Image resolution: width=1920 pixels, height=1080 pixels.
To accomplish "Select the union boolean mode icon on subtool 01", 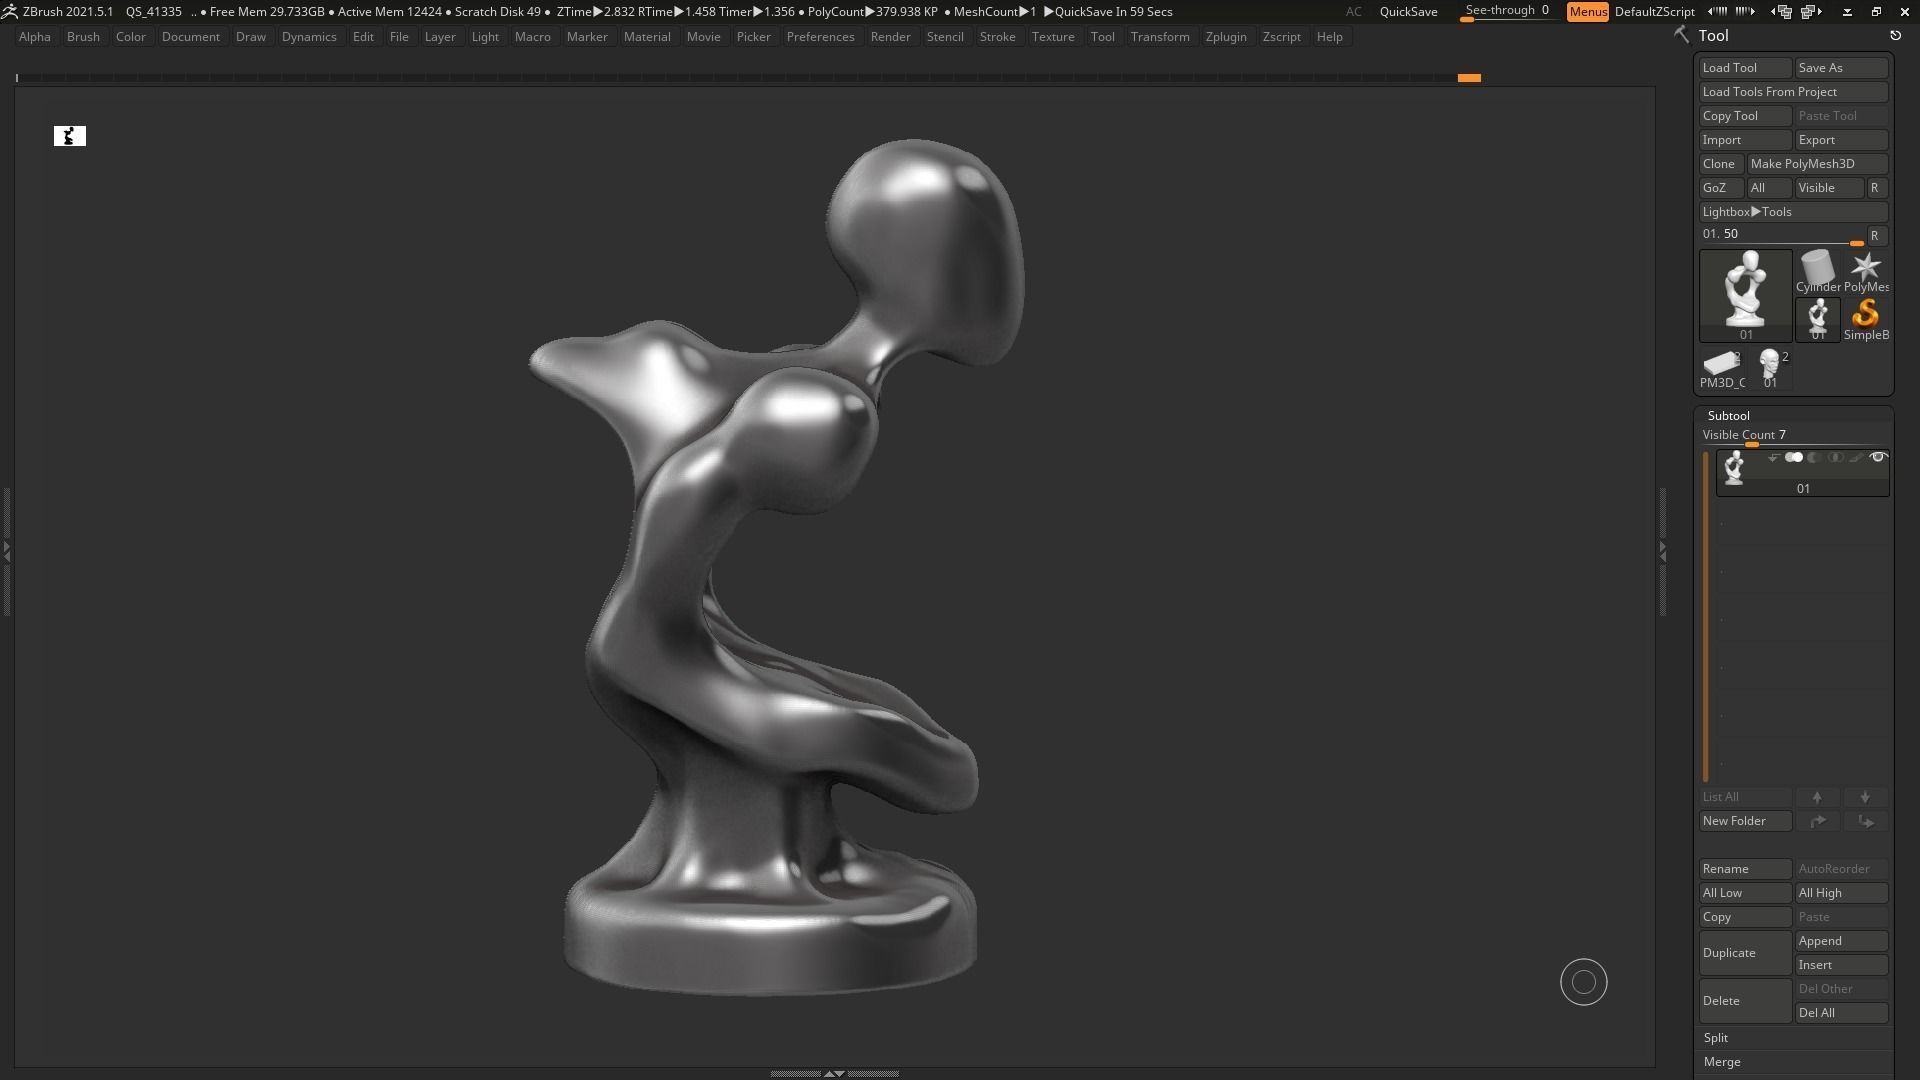I will [1794, 458].
